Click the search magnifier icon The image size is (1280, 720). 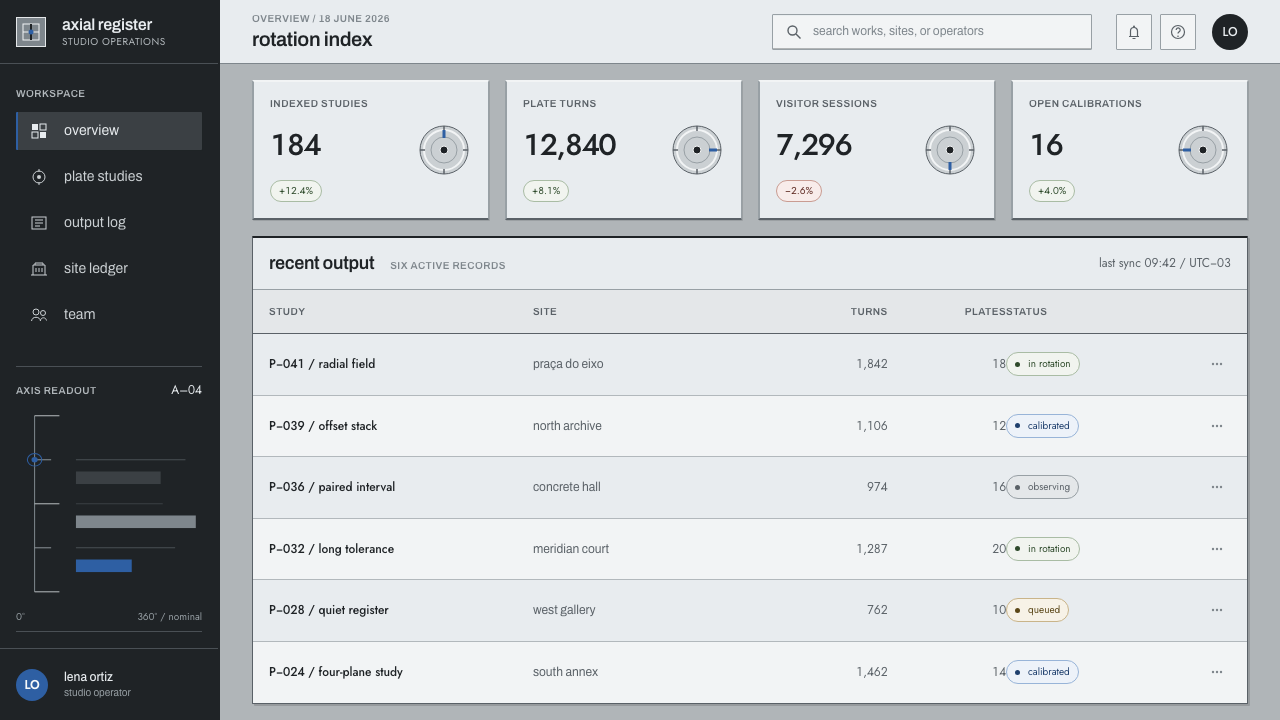[794, 32]
